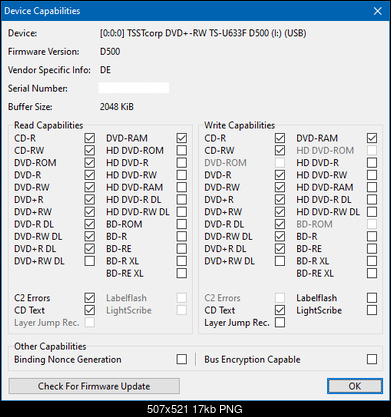Toggle Write DVD+RW checkbox

[x=280, y=212]
